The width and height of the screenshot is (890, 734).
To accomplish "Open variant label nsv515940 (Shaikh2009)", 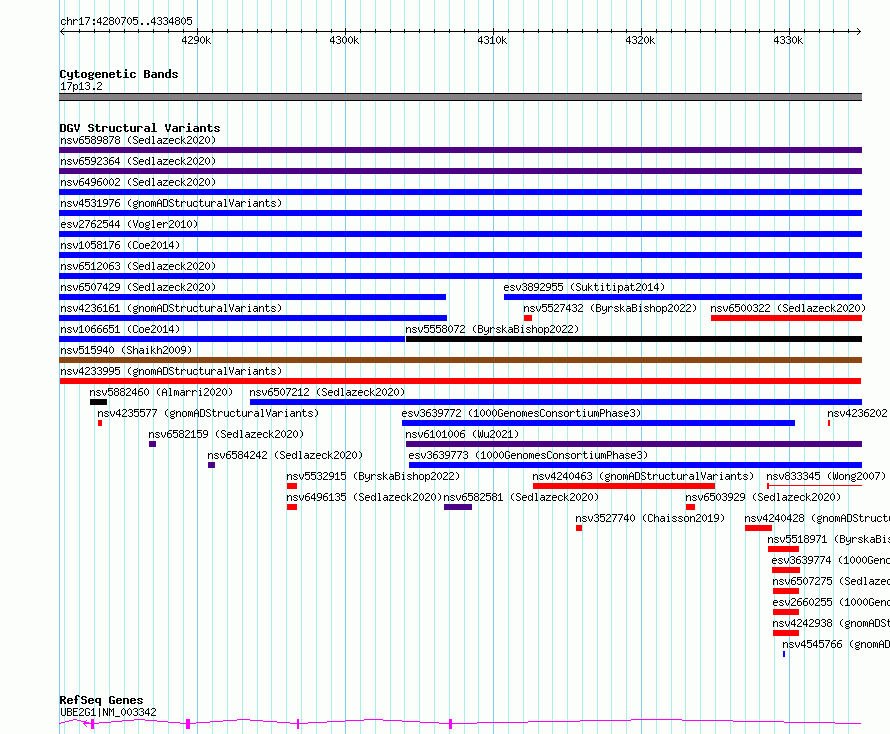I will pos(126,350).
